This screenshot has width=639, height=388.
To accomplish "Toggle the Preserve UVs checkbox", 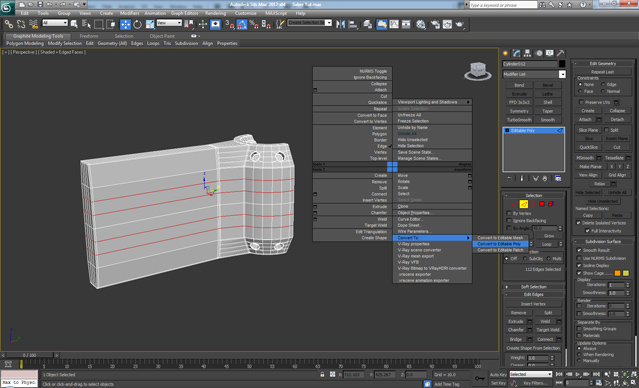I will click(x=582, y=102).
